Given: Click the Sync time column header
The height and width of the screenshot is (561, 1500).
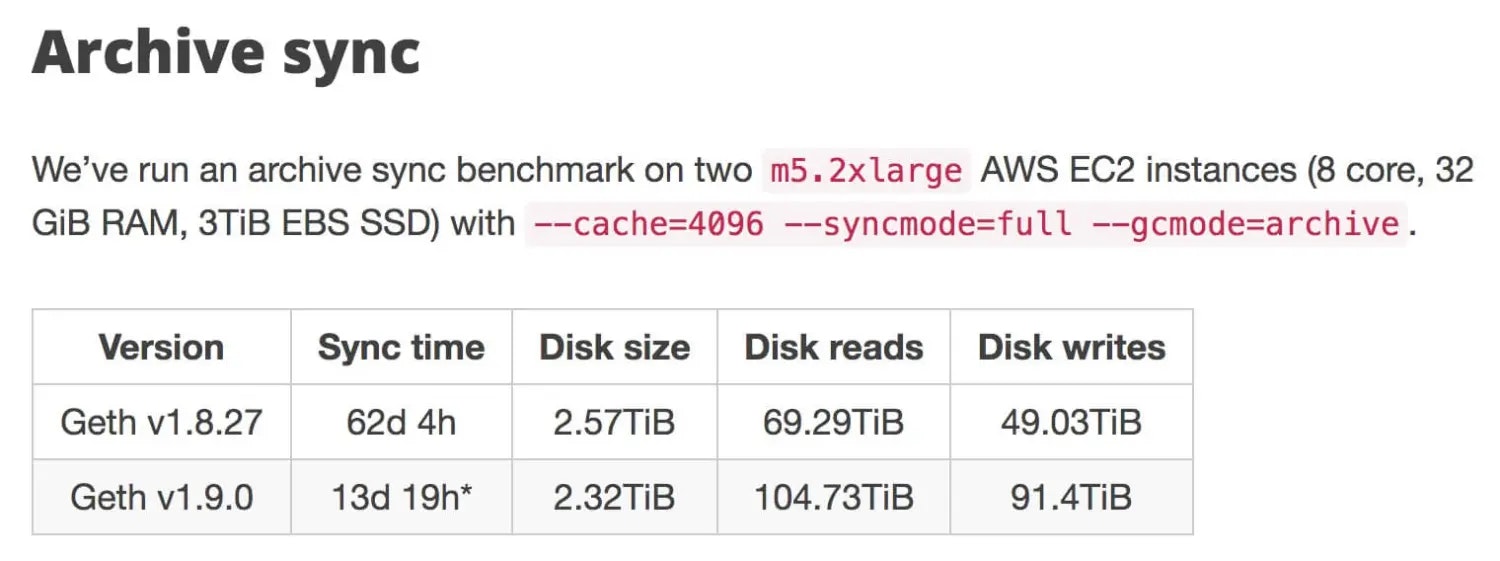Looking at the screenshot, I should point(401,347).
